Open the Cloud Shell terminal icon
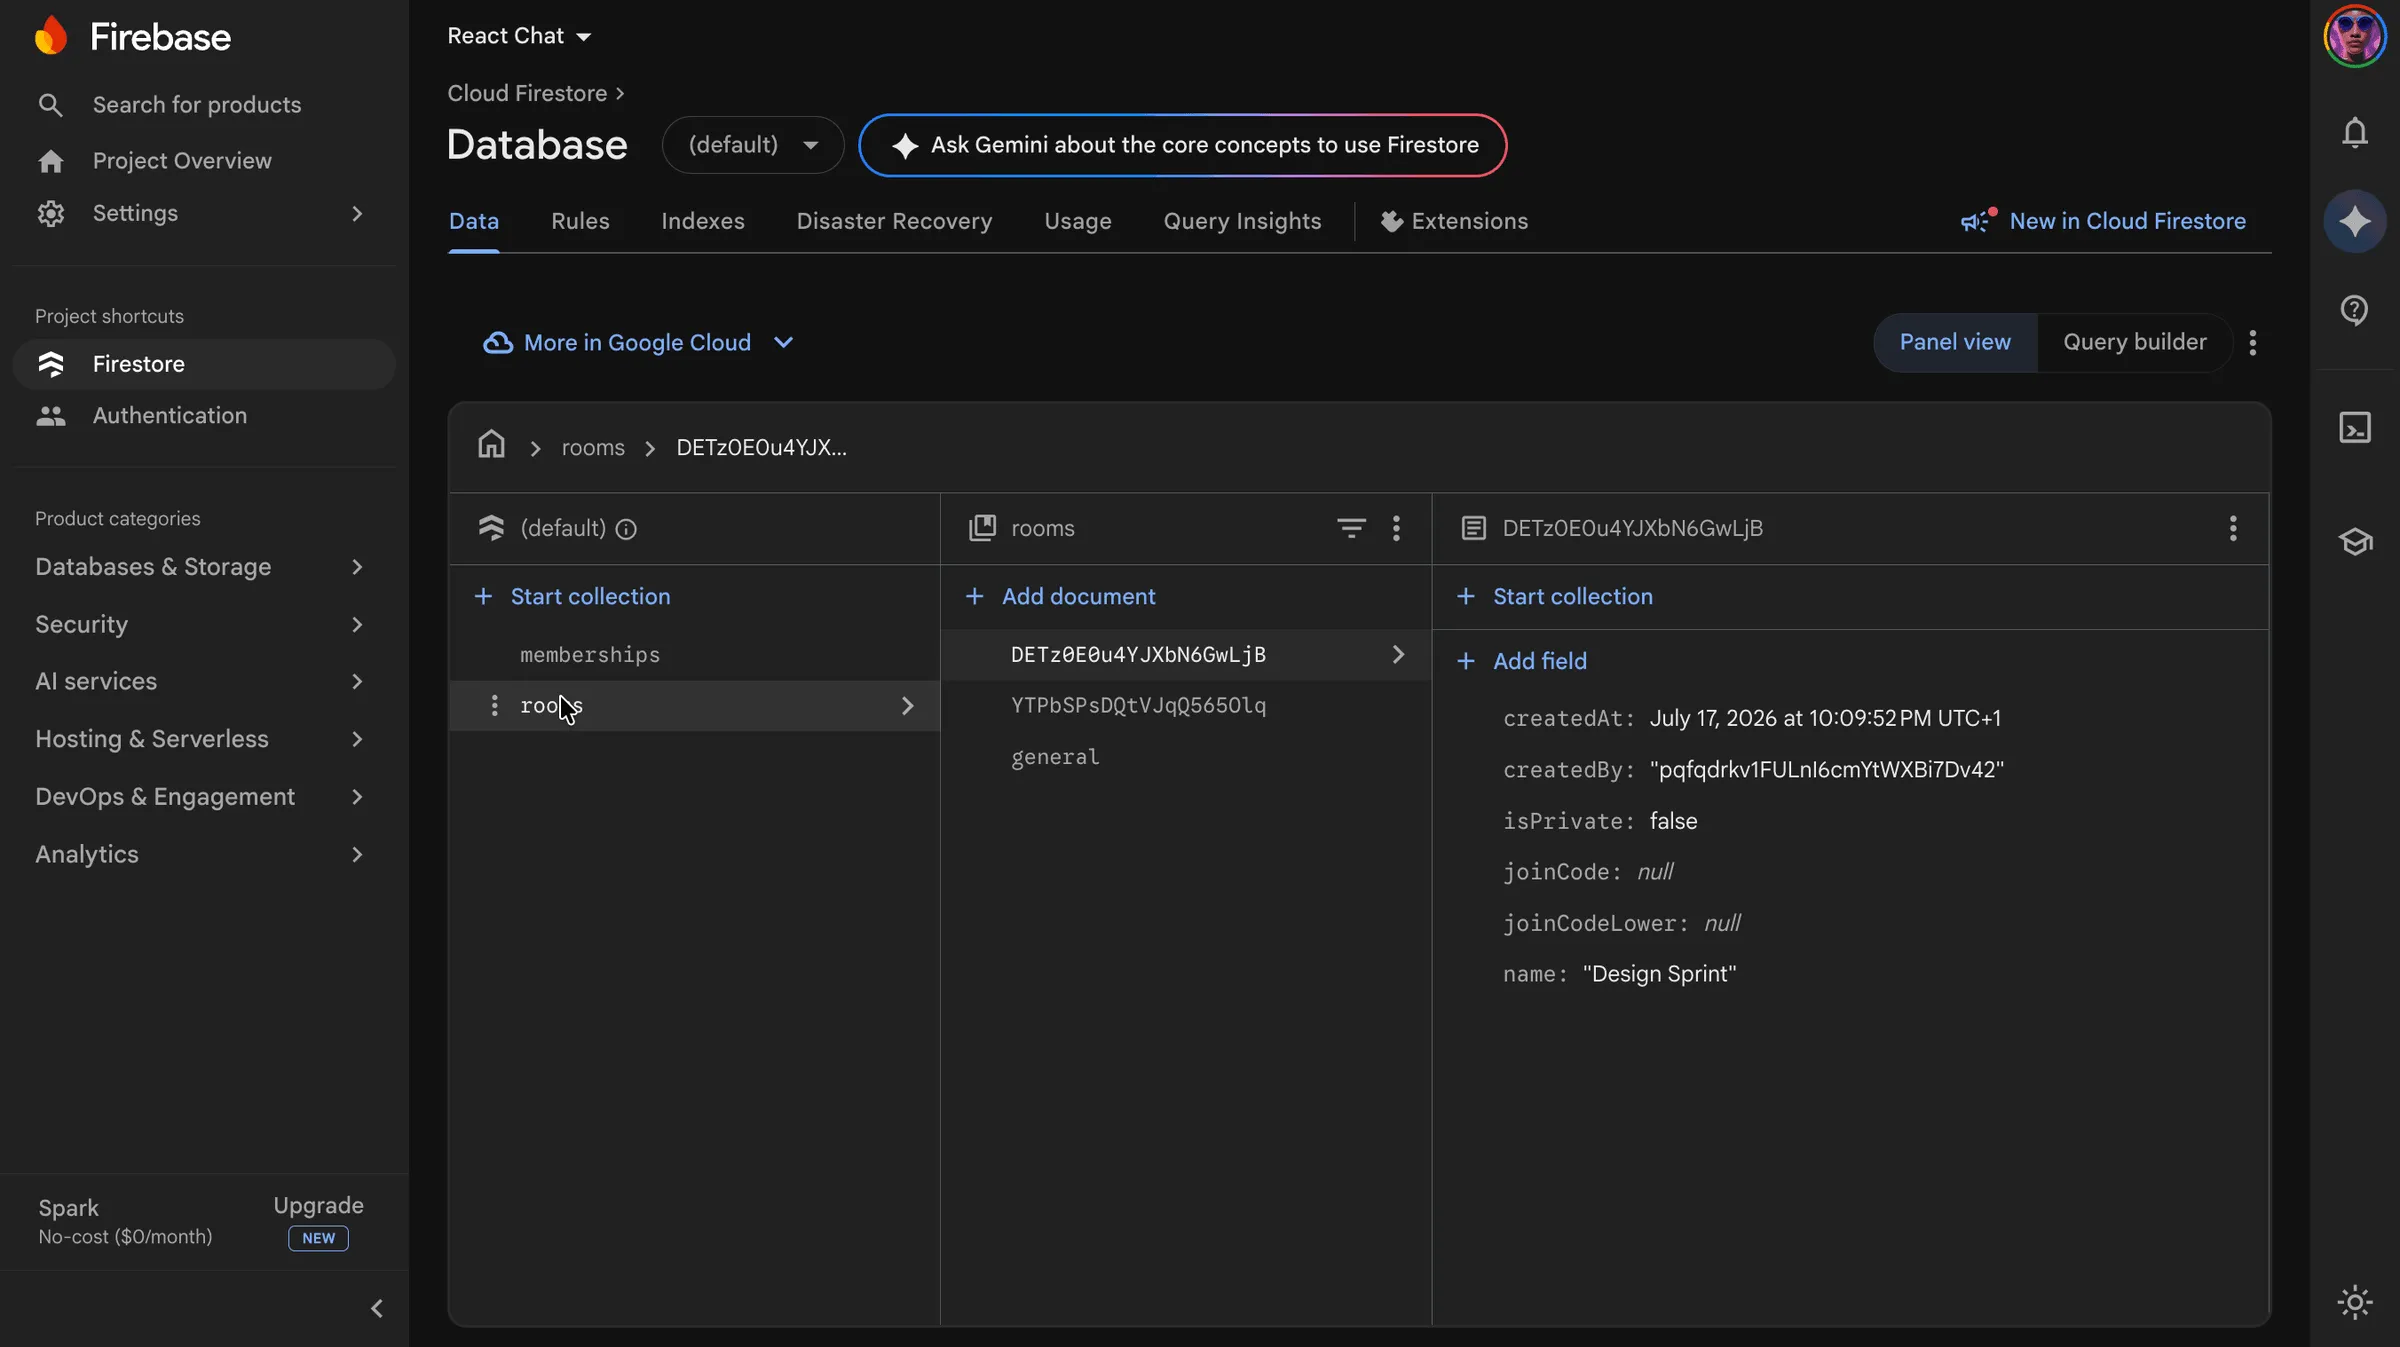This screenshot has width=2400, height=1347. click(2355, 428)
